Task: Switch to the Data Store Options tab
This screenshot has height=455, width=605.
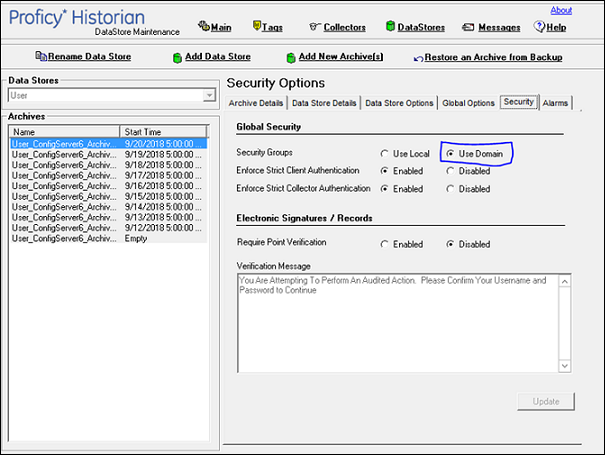Action: (x=399, y=103)
